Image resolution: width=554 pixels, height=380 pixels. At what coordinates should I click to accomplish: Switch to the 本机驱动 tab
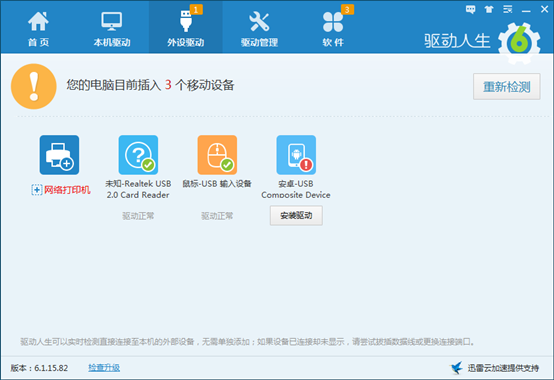[x=112, y=28]
